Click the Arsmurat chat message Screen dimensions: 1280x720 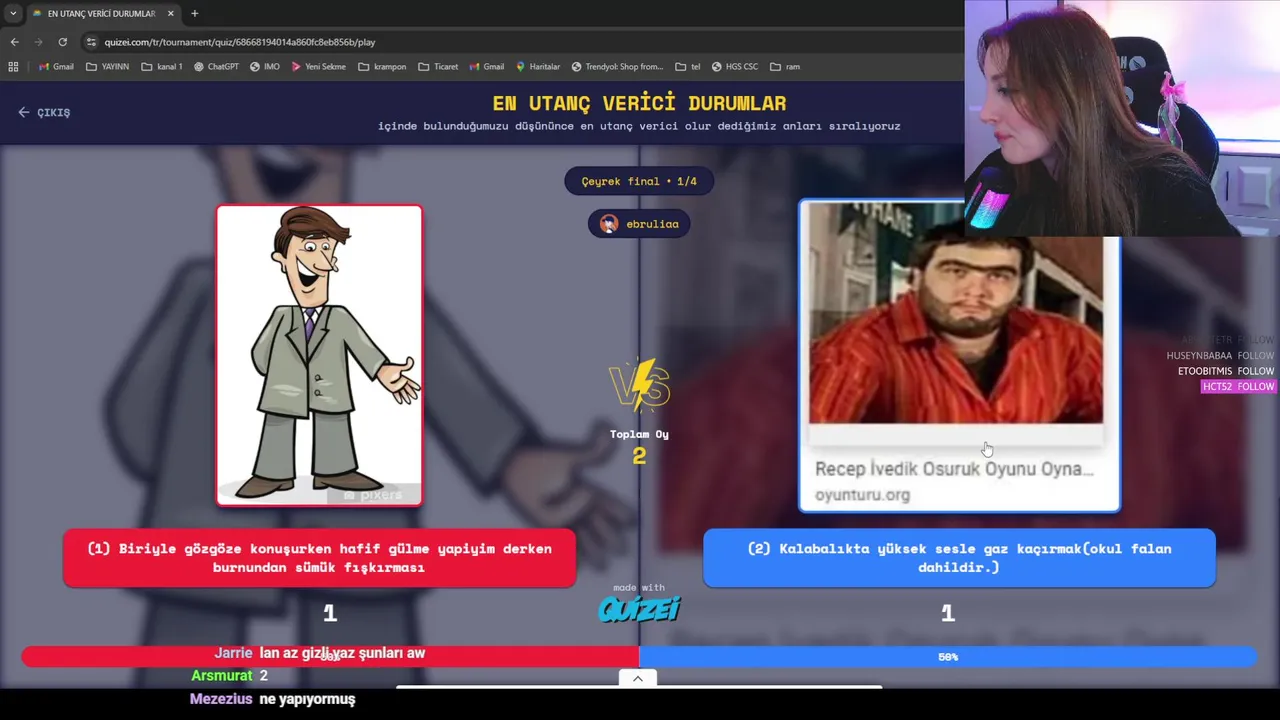click(230, 676)
